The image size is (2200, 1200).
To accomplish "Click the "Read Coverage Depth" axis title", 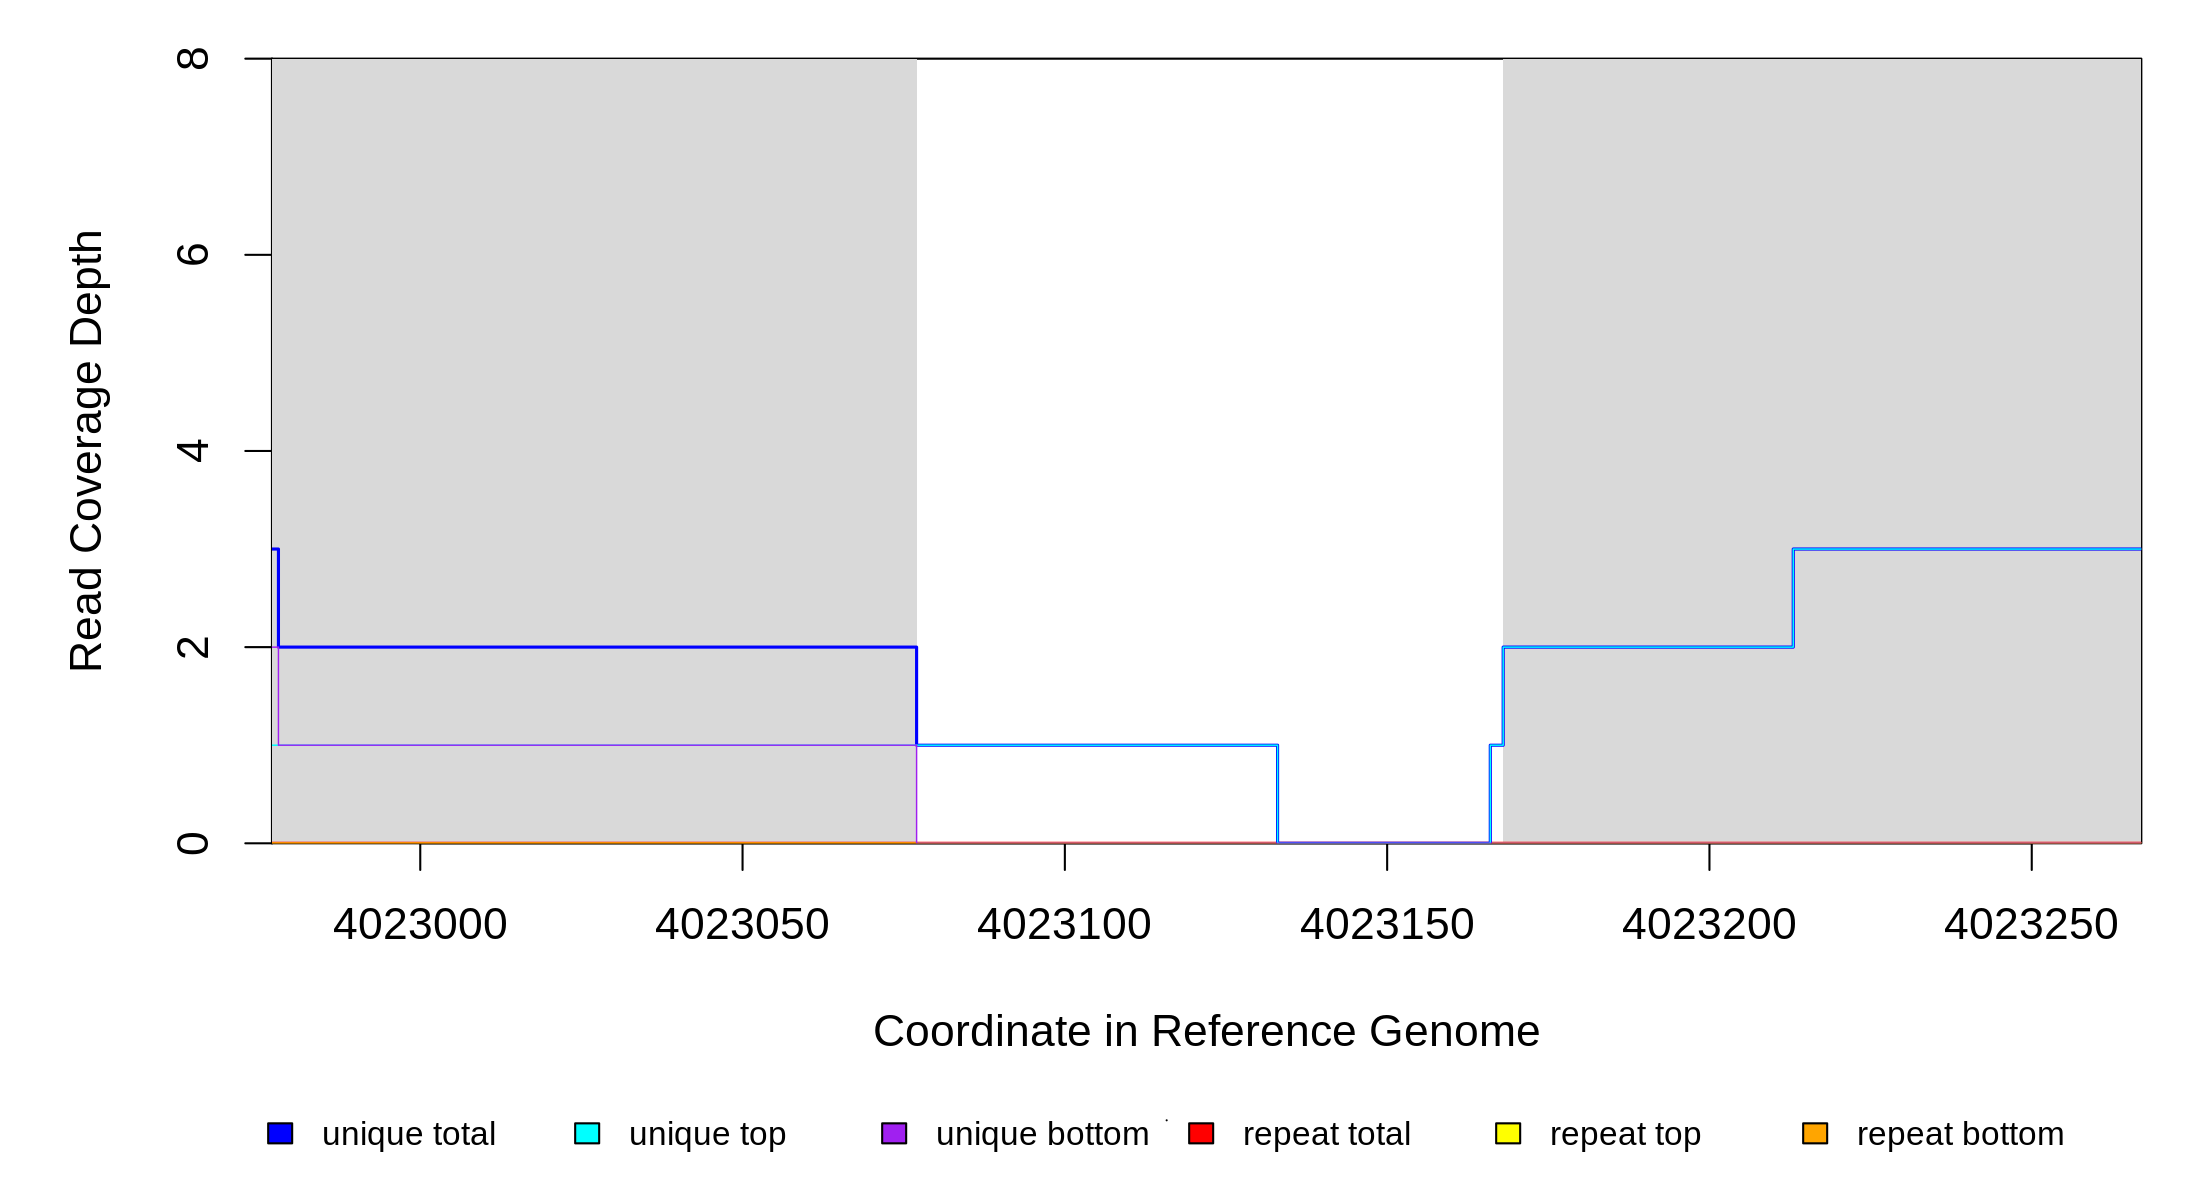I will pyautogui.click(x=87, y=450).
